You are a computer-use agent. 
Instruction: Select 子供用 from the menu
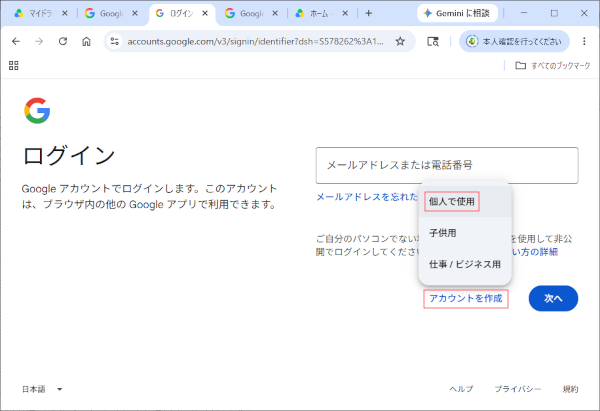pyautogui.click(x=465, y=233)
